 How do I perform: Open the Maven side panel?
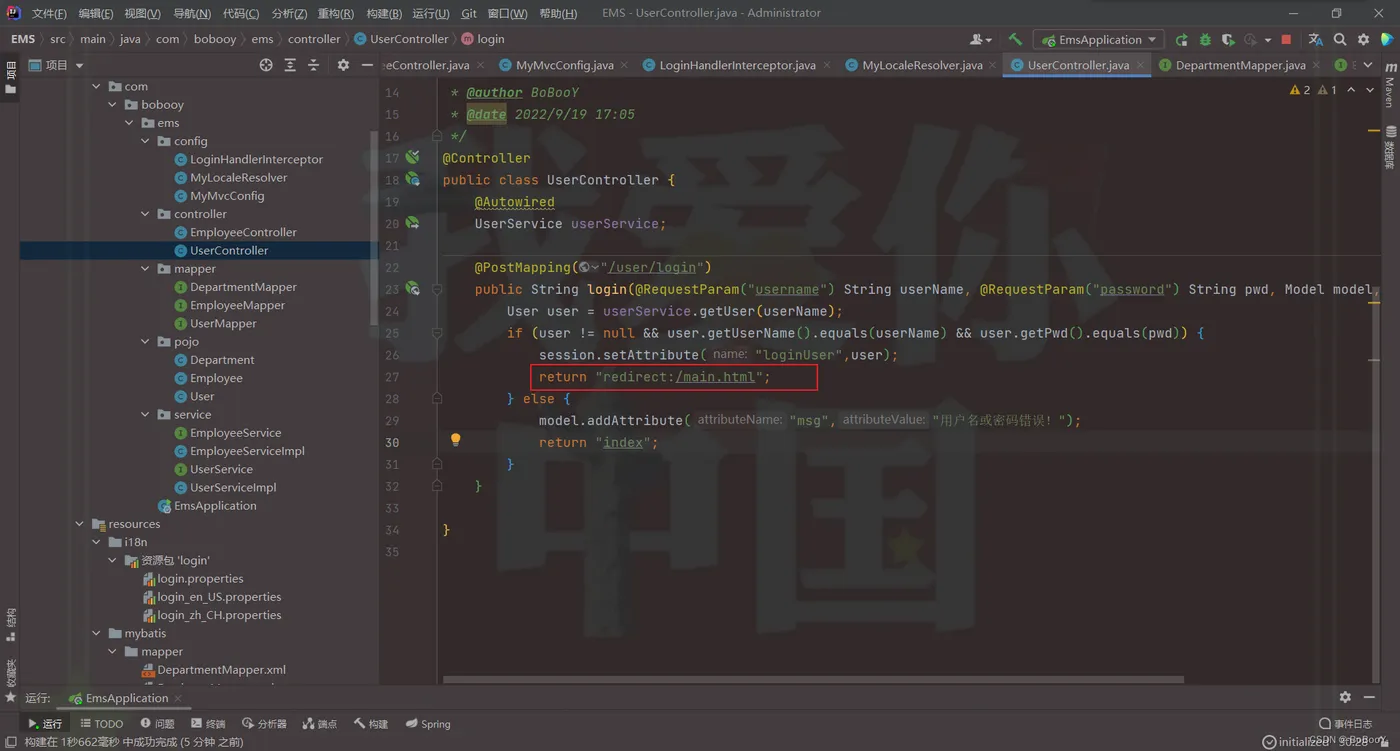pos(1389,86)
